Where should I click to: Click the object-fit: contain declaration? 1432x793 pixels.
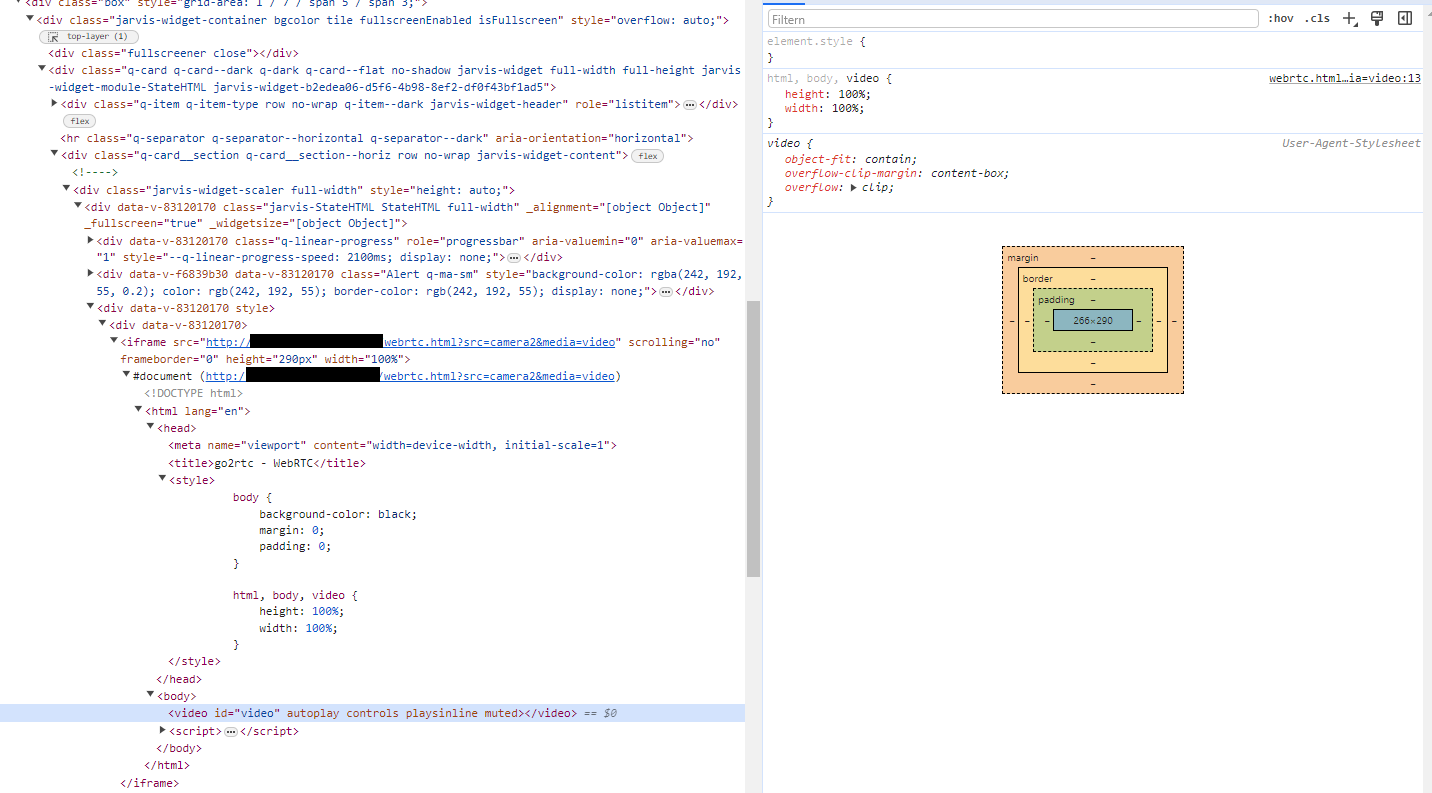coord(851,159)
